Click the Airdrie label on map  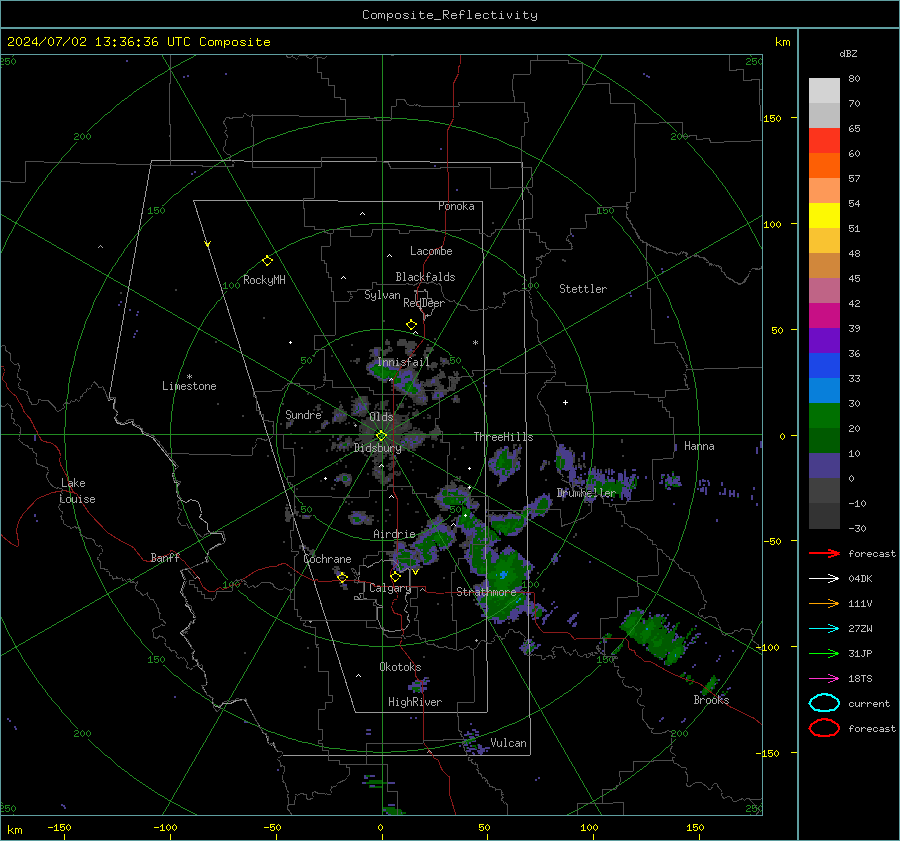point(394,534)
